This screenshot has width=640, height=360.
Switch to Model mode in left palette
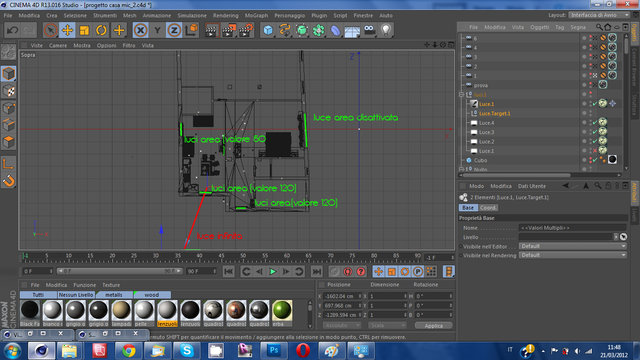coord(9,74)
